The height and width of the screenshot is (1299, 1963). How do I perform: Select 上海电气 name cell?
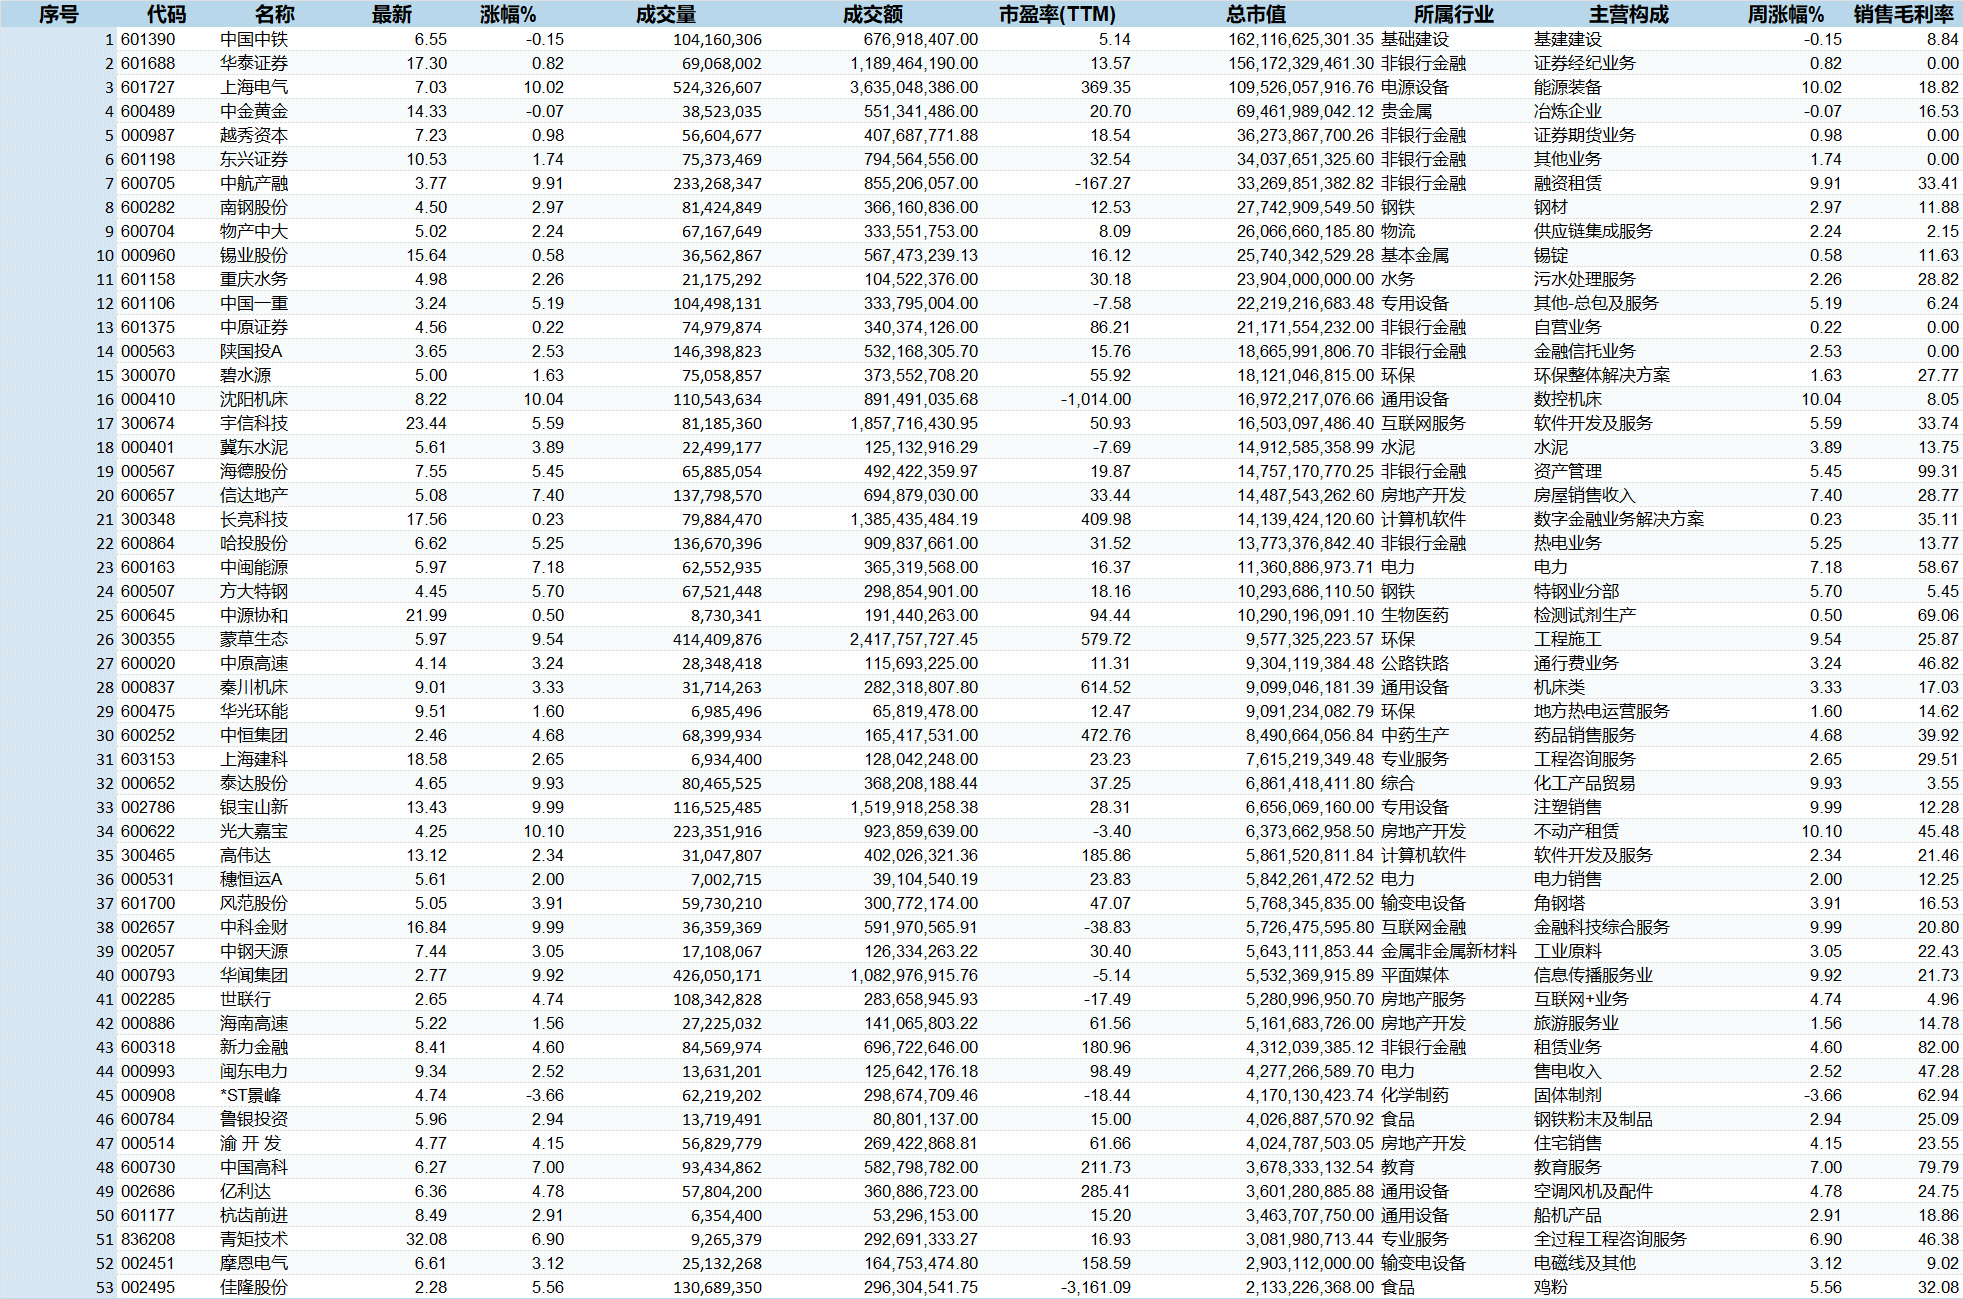(254, 87)
